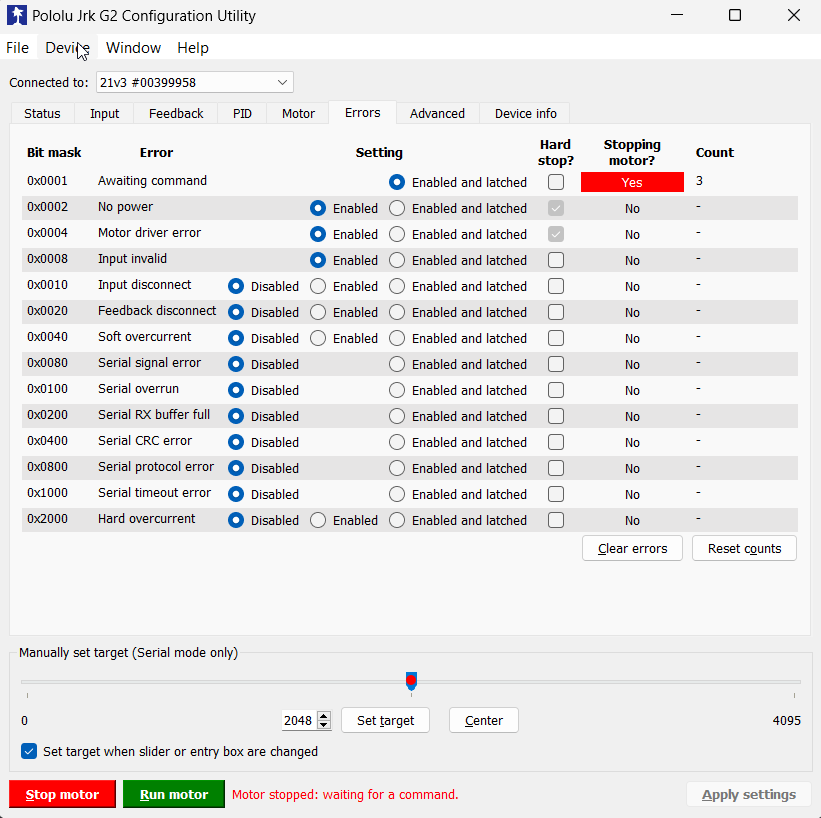Open the Advanced tab
Viewport: 821px width, 818px height.
(437, 113)
